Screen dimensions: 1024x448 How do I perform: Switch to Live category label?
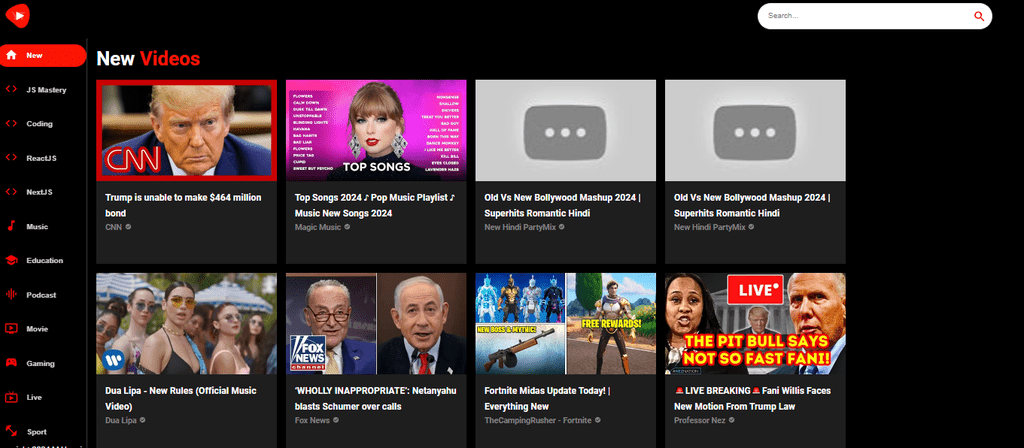pos(34,397)
